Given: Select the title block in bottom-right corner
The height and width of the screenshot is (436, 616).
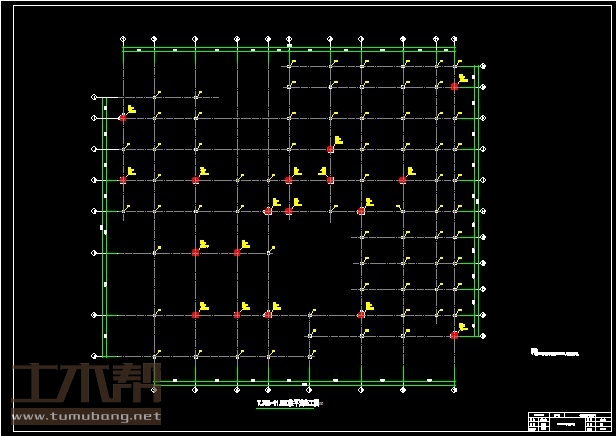Looking at the screenshot, I should tap(568, 418).
